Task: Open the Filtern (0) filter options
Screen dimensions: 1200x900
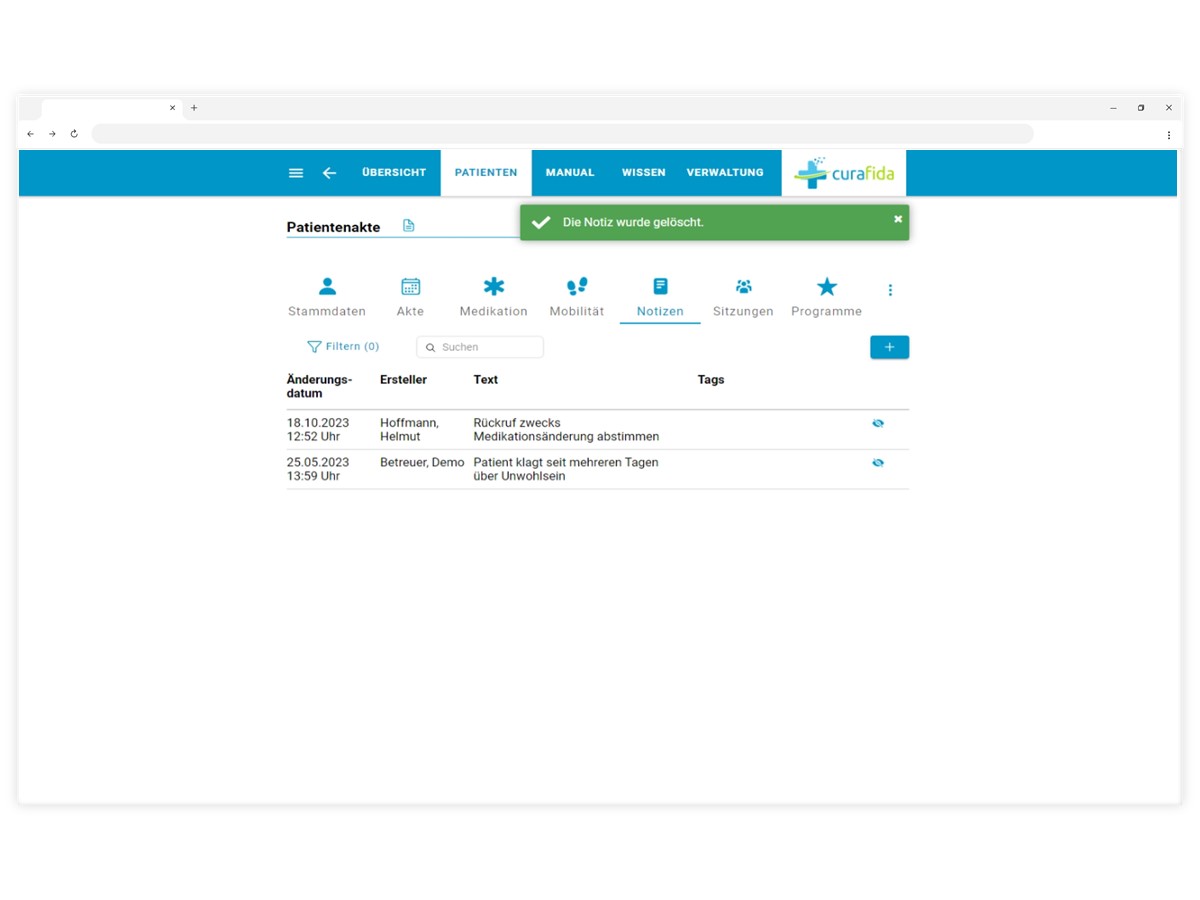Action: coord(343,347)
